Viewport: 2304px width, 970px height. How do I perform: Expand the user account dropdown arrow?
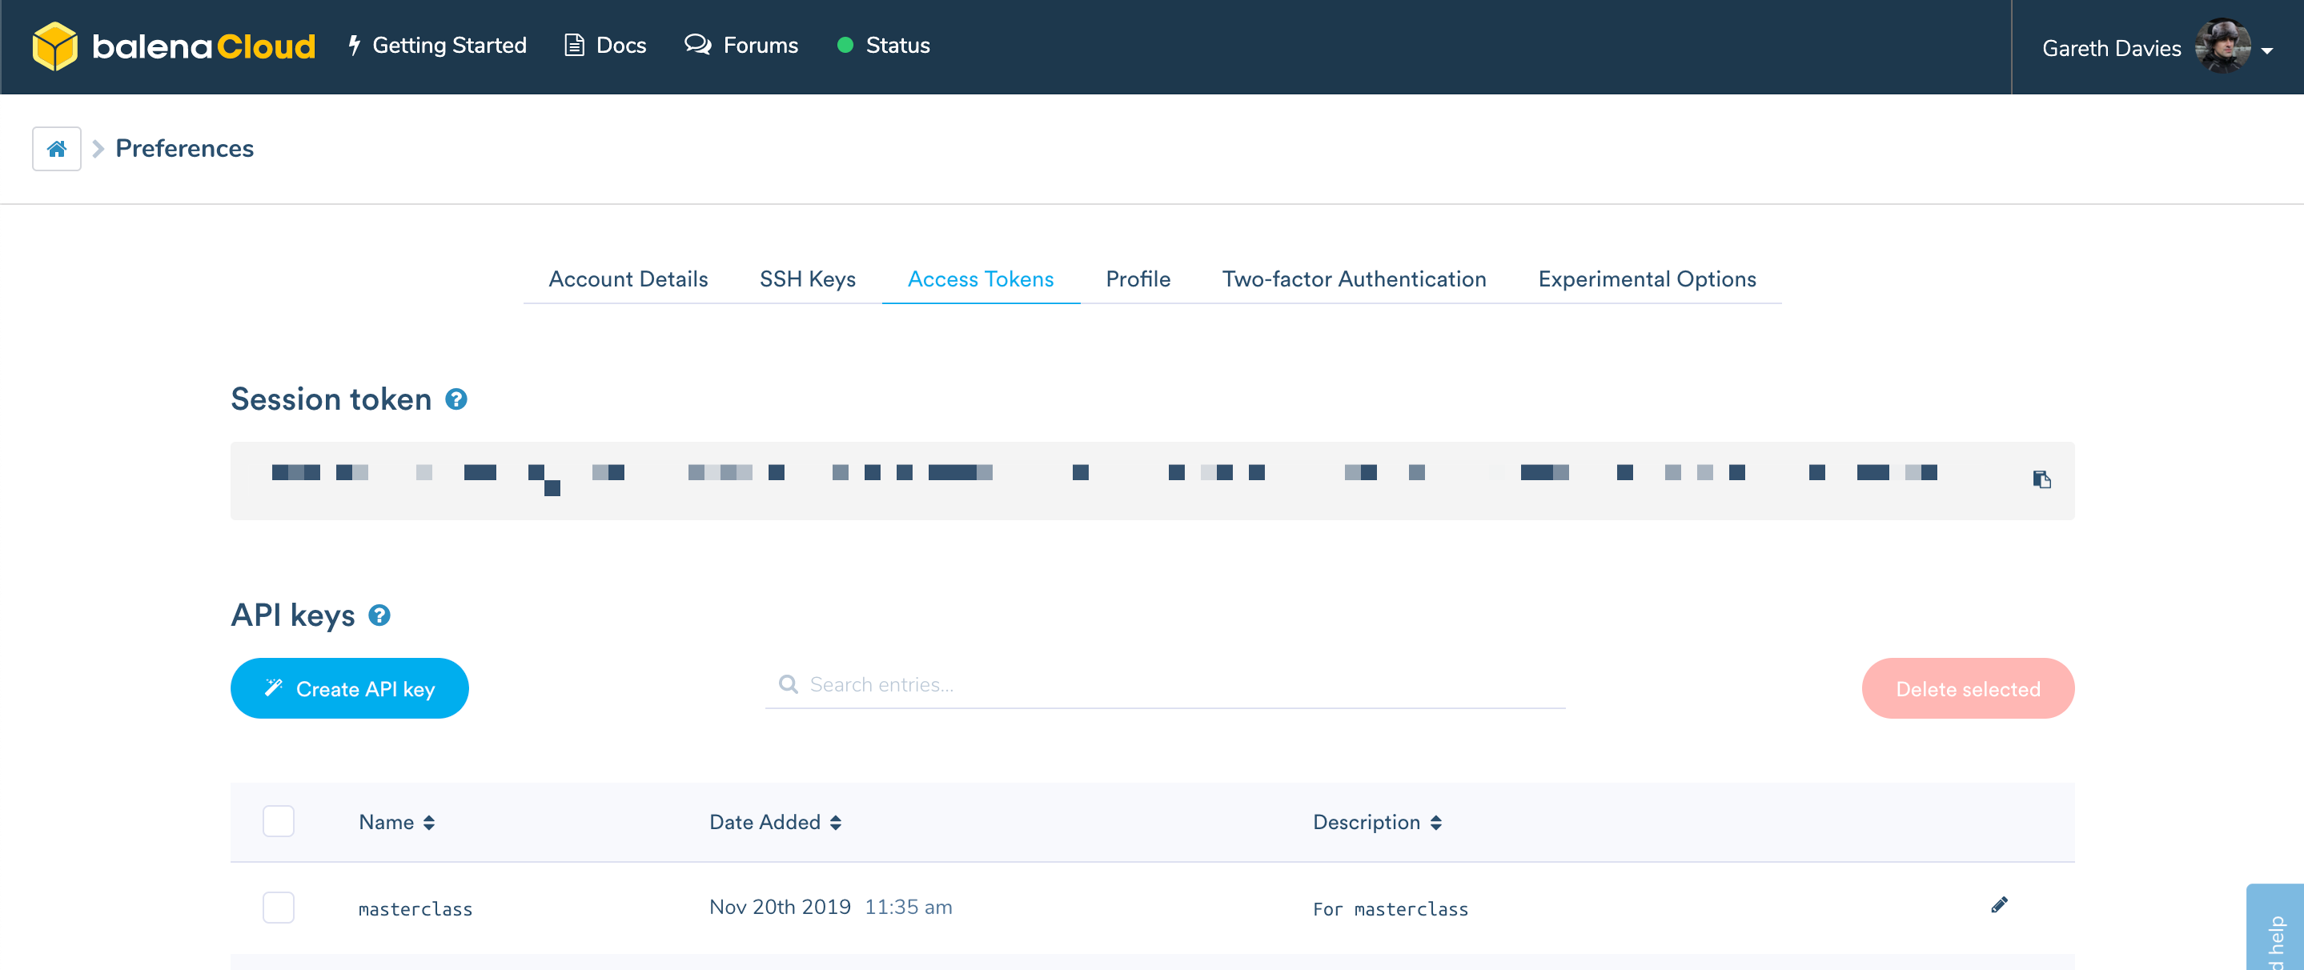(2267, 50)
